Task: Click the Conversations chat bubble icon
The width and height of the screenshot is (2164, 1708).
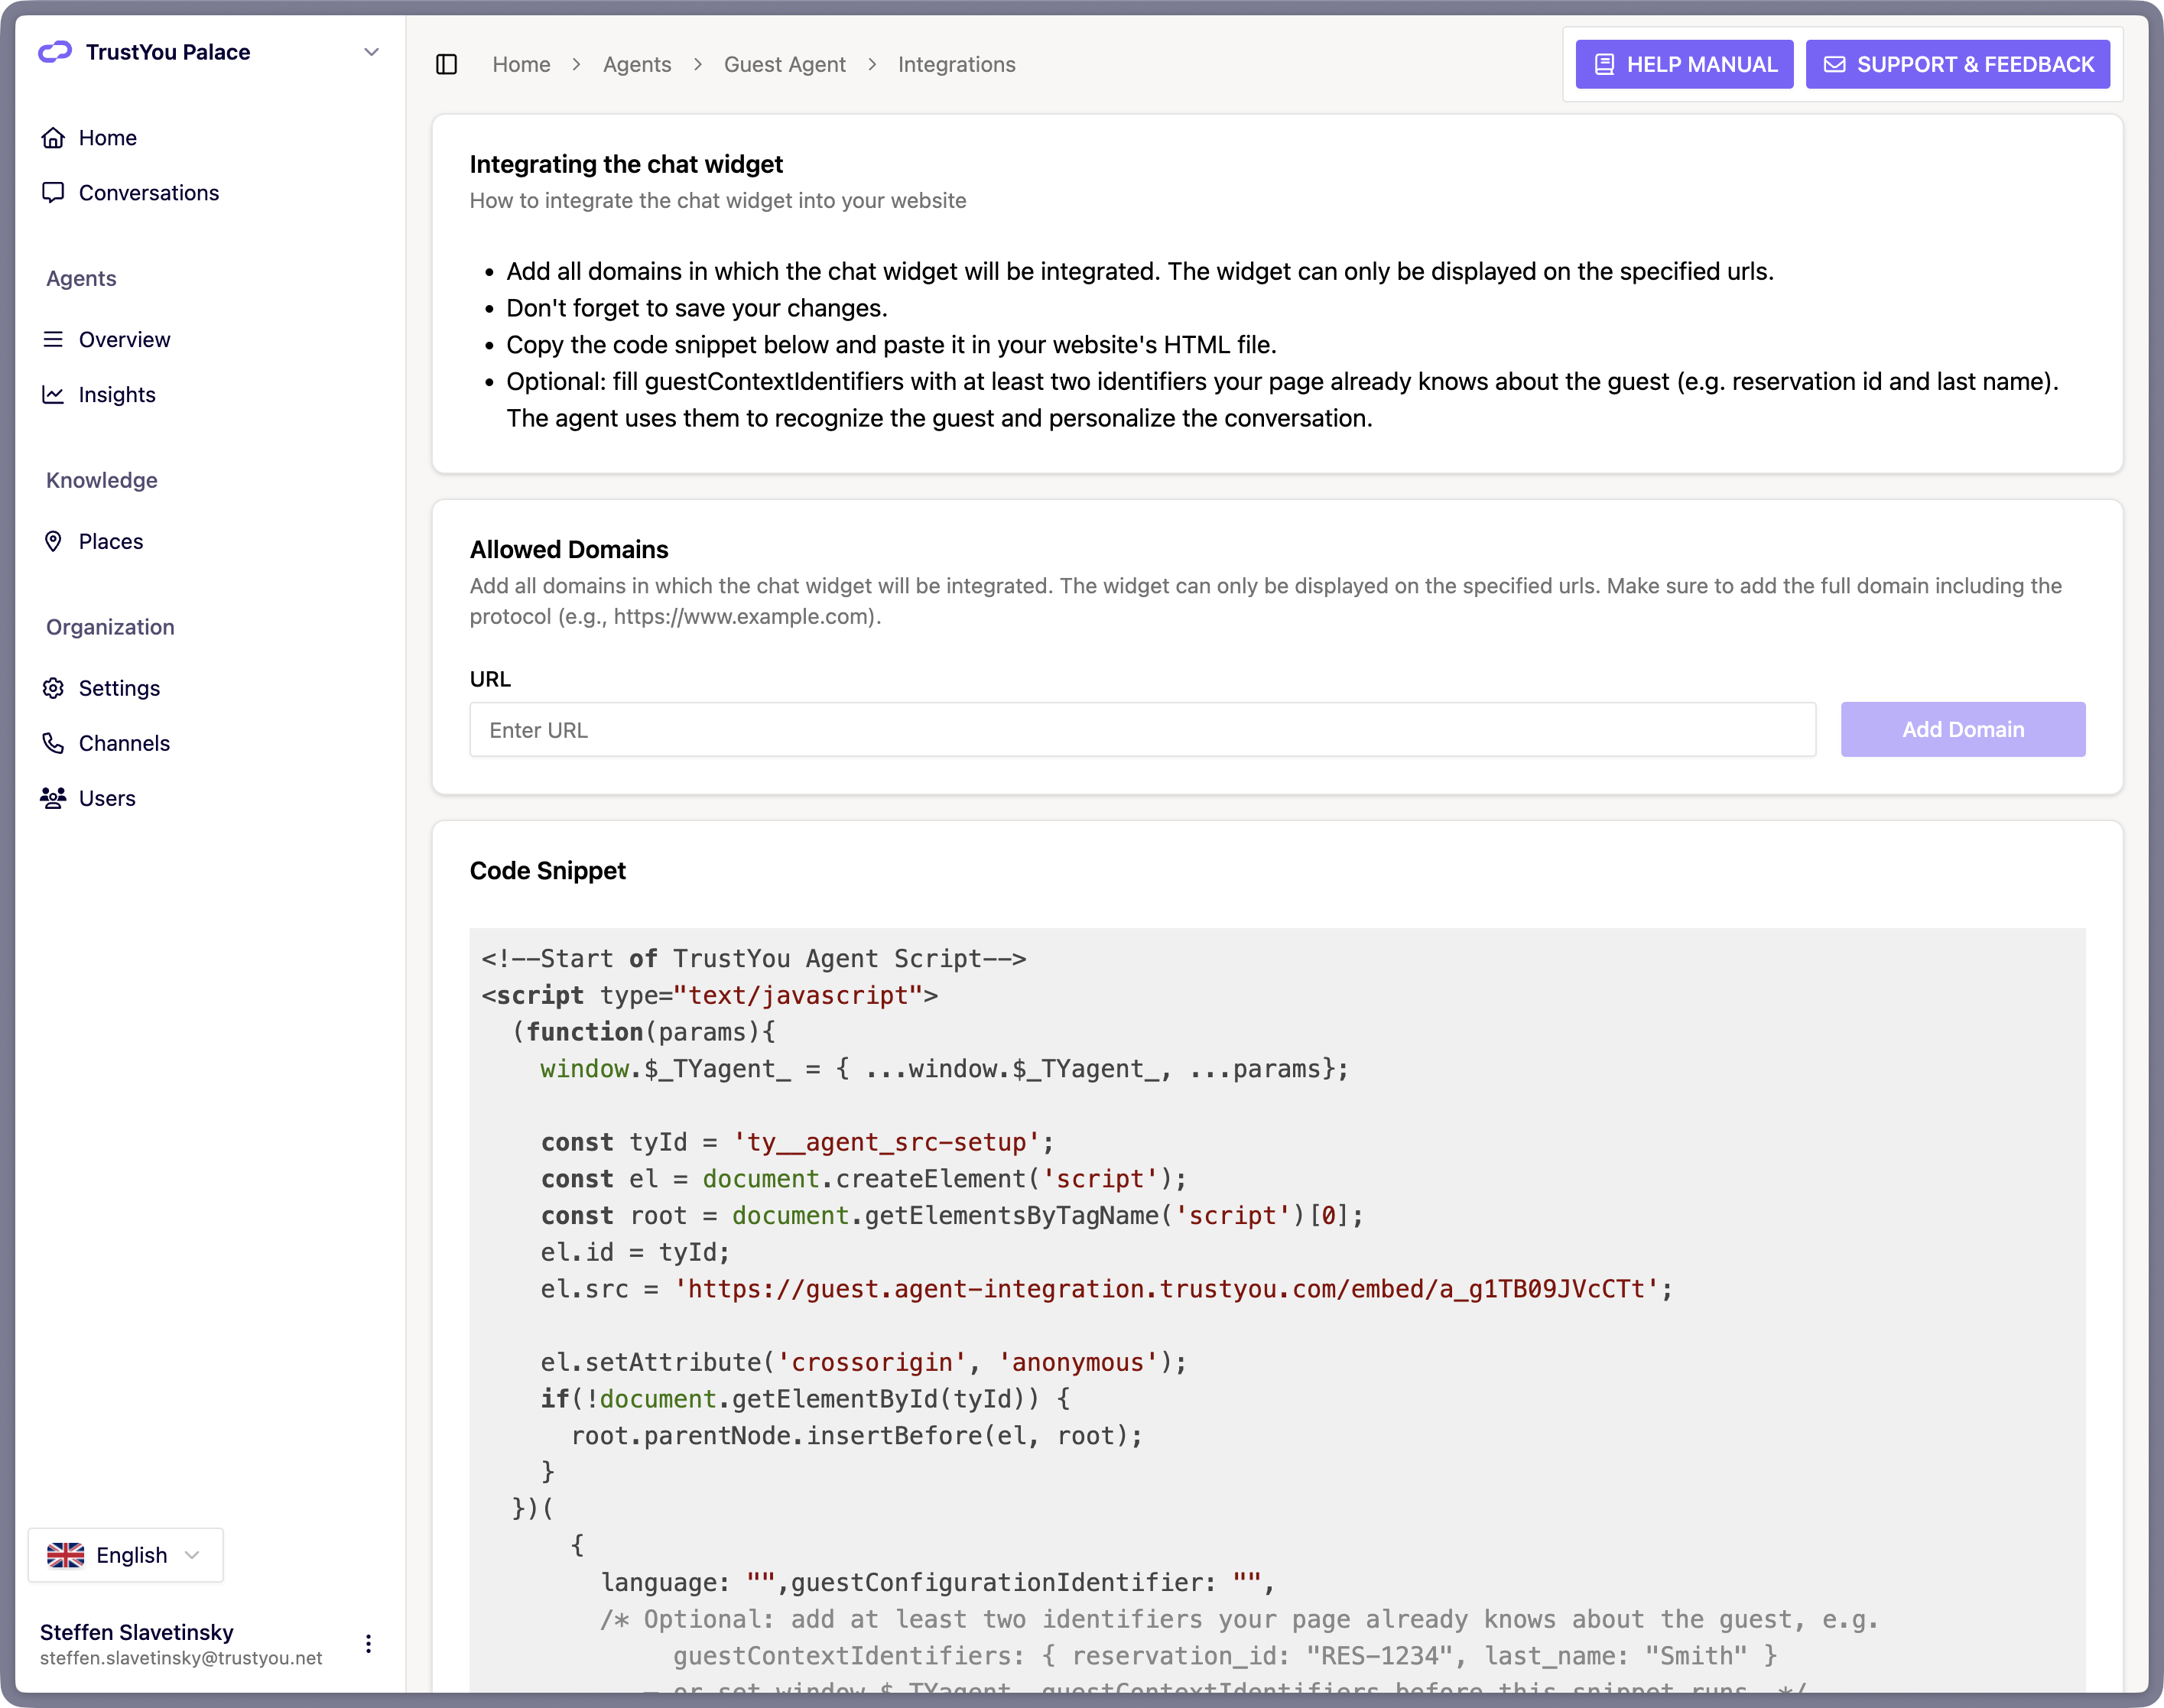Action: (53, 193)
